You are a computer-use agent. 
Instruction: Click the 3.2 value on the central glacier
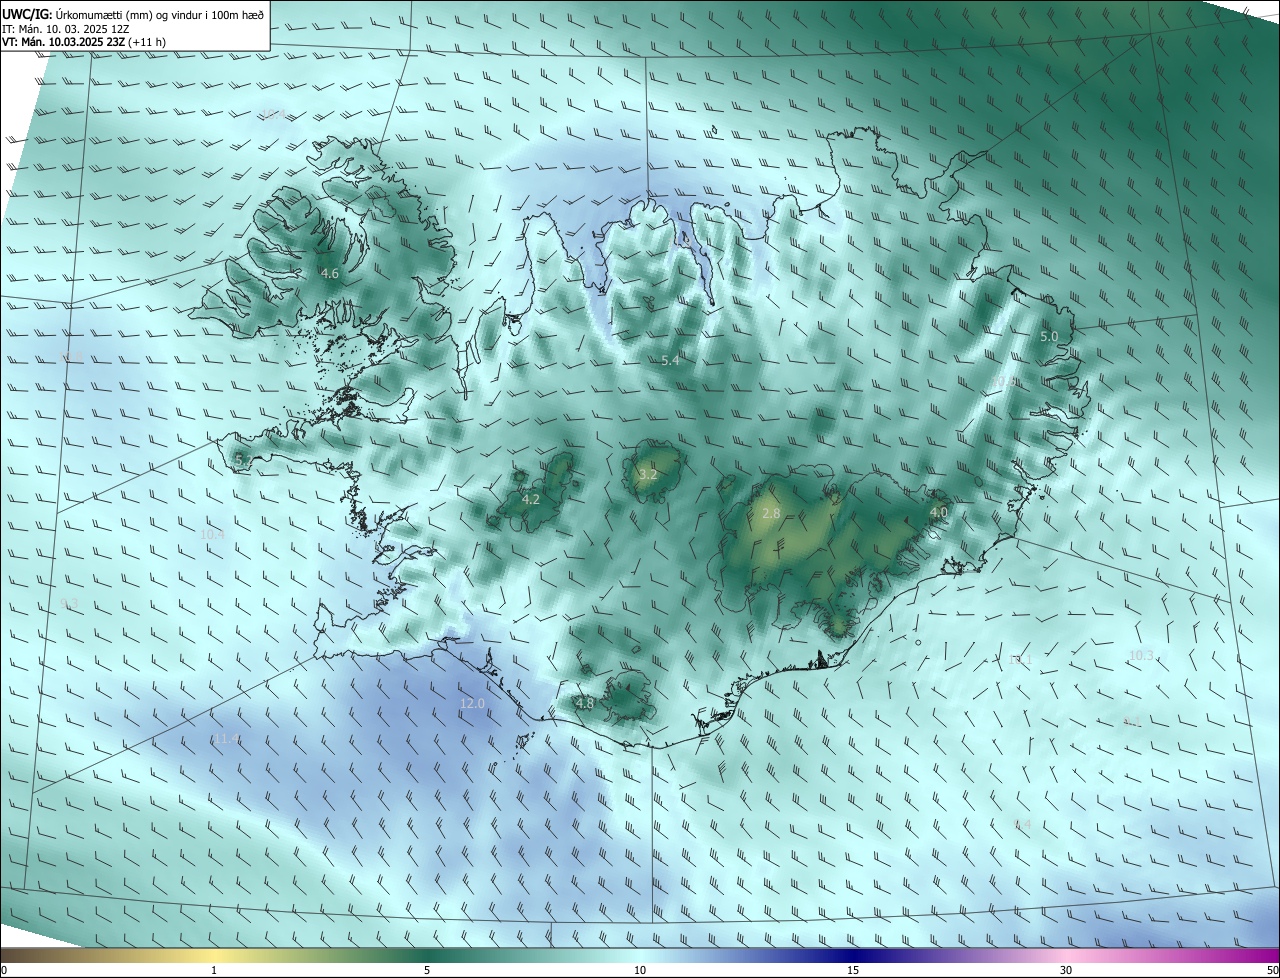pos(648,474)
